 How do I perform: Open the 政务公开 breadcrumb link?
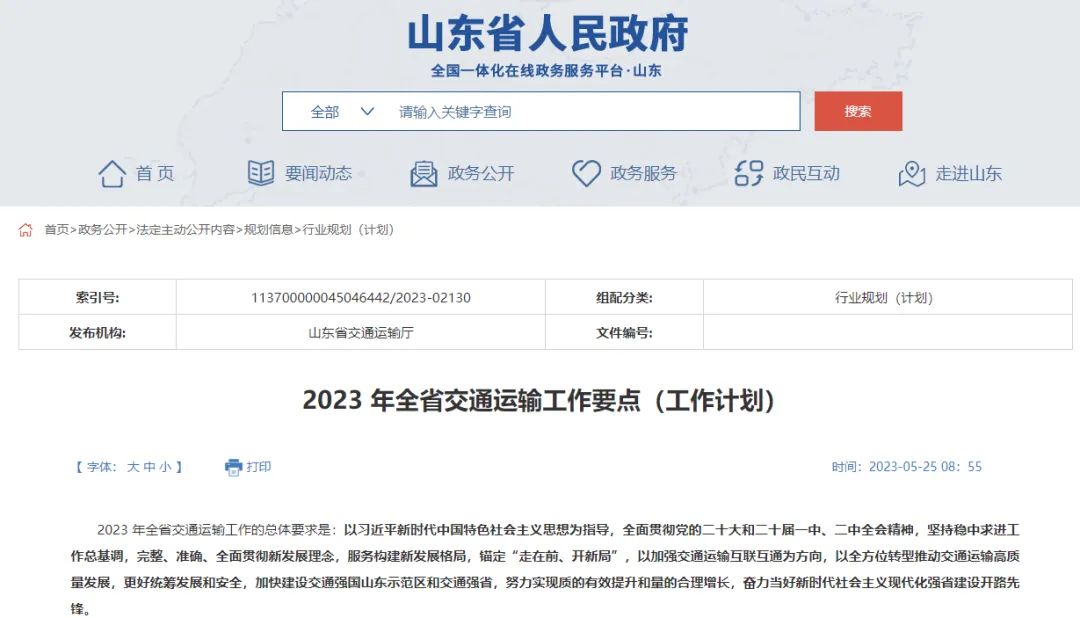click(103, 230)
